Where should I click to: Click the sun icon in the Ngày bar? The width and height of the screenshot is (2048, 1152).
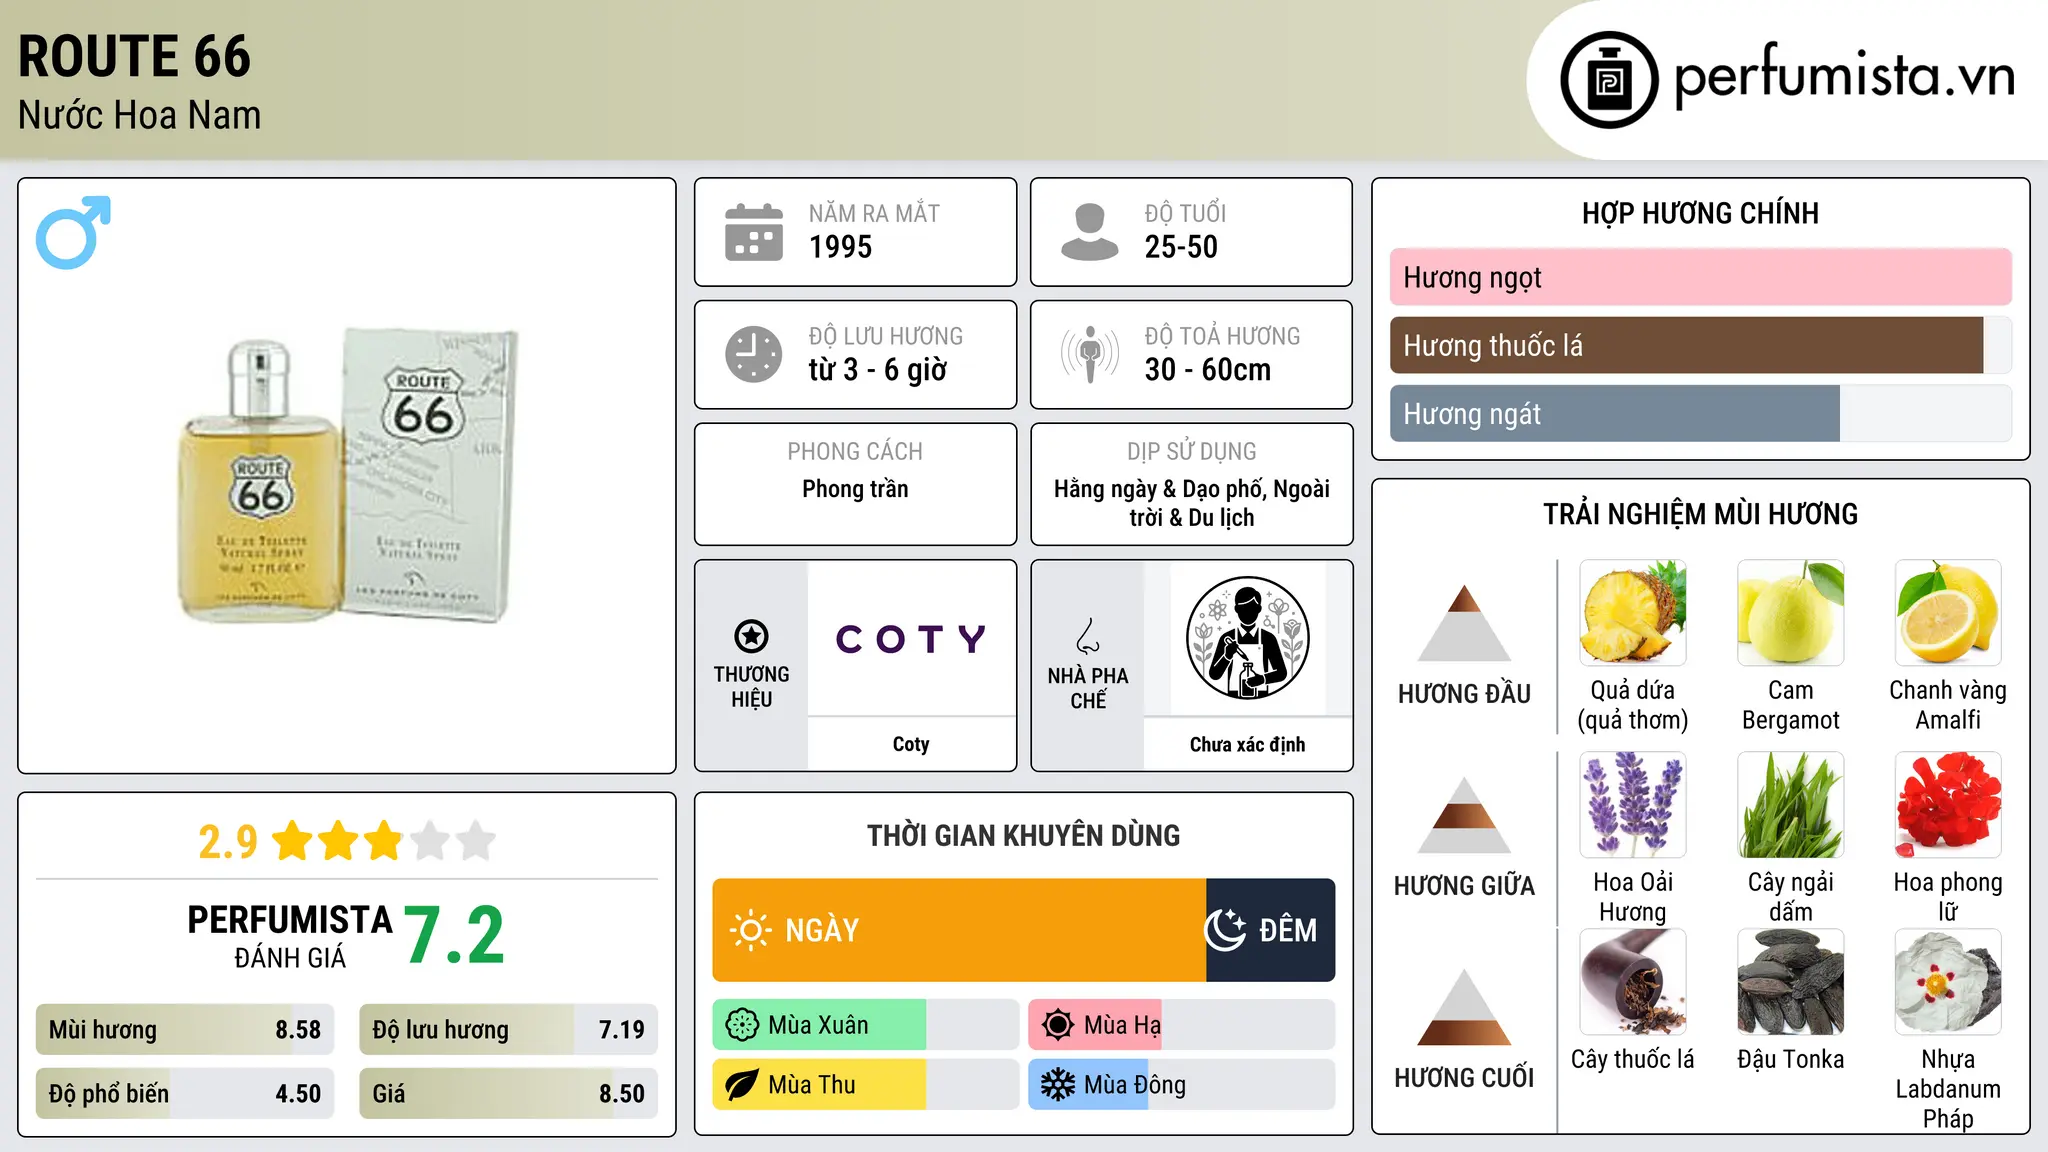click(750, 930)
